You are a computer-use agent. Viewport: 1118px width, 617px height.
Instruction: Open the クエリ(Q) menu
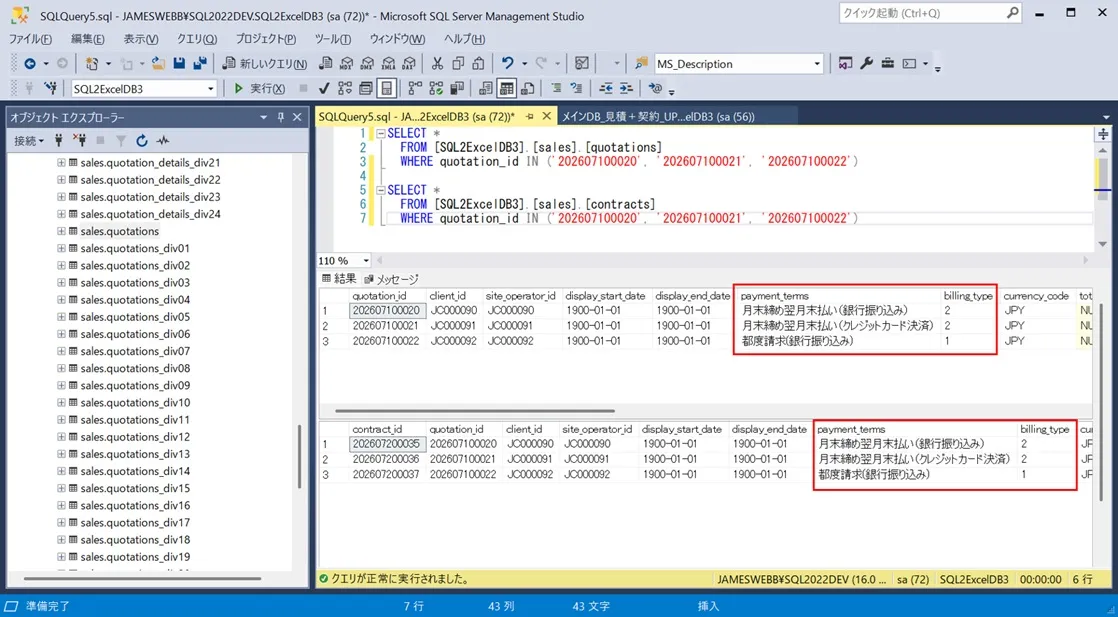click(x=197, y=39)
